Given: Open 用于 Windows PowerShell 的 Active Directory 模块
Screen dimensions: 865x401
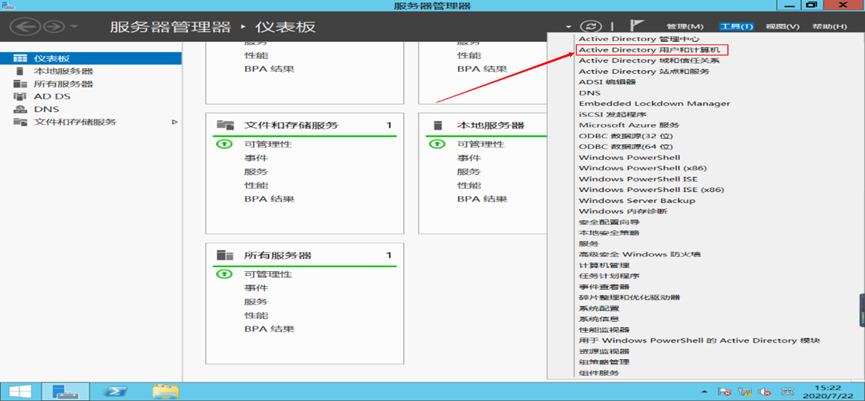Looking at the screenshot, I should coord(699,340).
